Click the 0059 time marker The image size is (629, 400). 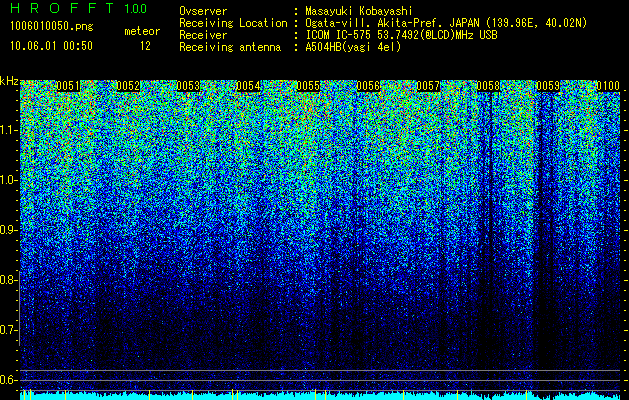(548, 86)
